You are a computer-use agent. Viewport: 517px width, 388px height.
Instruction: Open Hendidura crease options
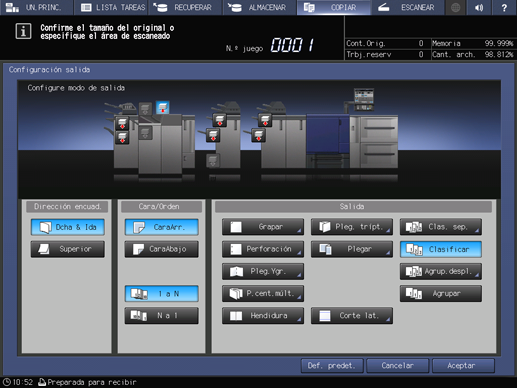point(263,315)
